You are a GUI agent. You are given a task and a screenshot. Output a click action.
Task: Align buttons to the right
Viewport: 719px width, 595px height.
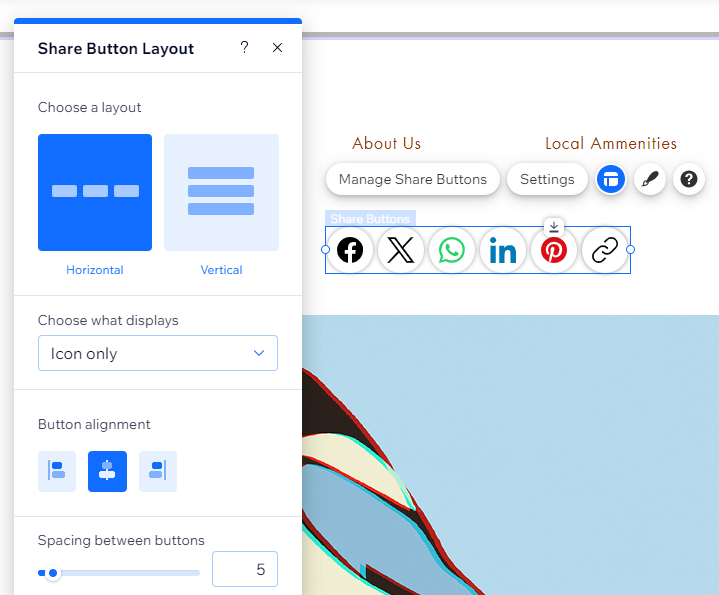[157, 471]
